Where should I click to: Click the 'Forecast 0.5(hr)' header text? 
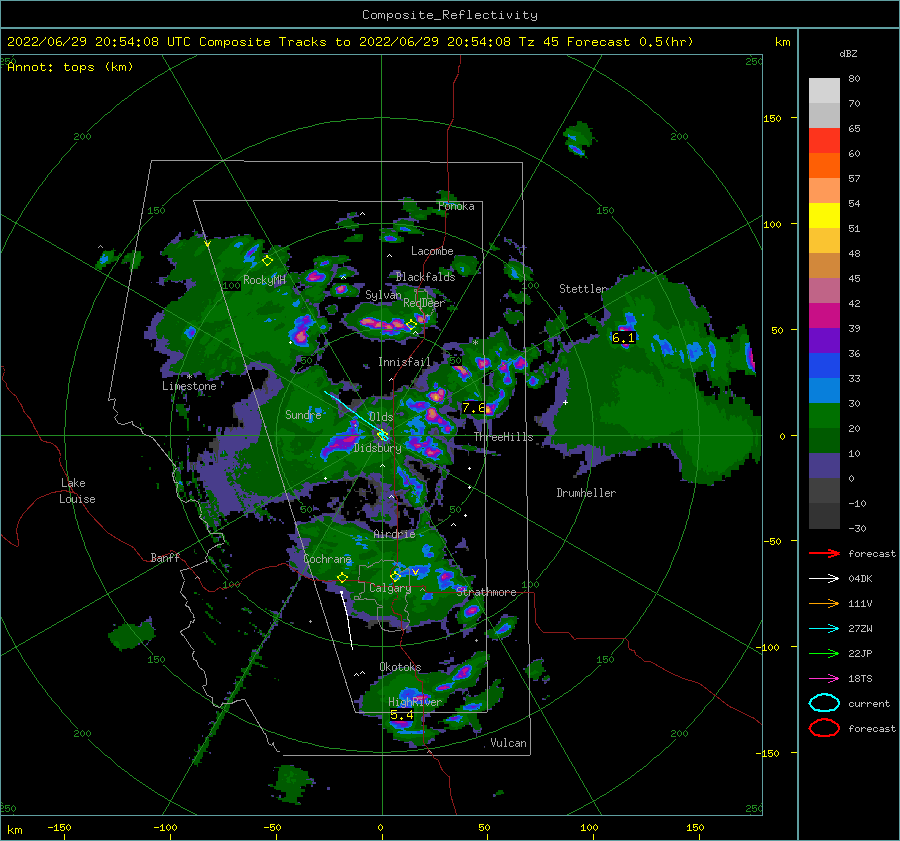pyautogui.click(x=630, y=42)
